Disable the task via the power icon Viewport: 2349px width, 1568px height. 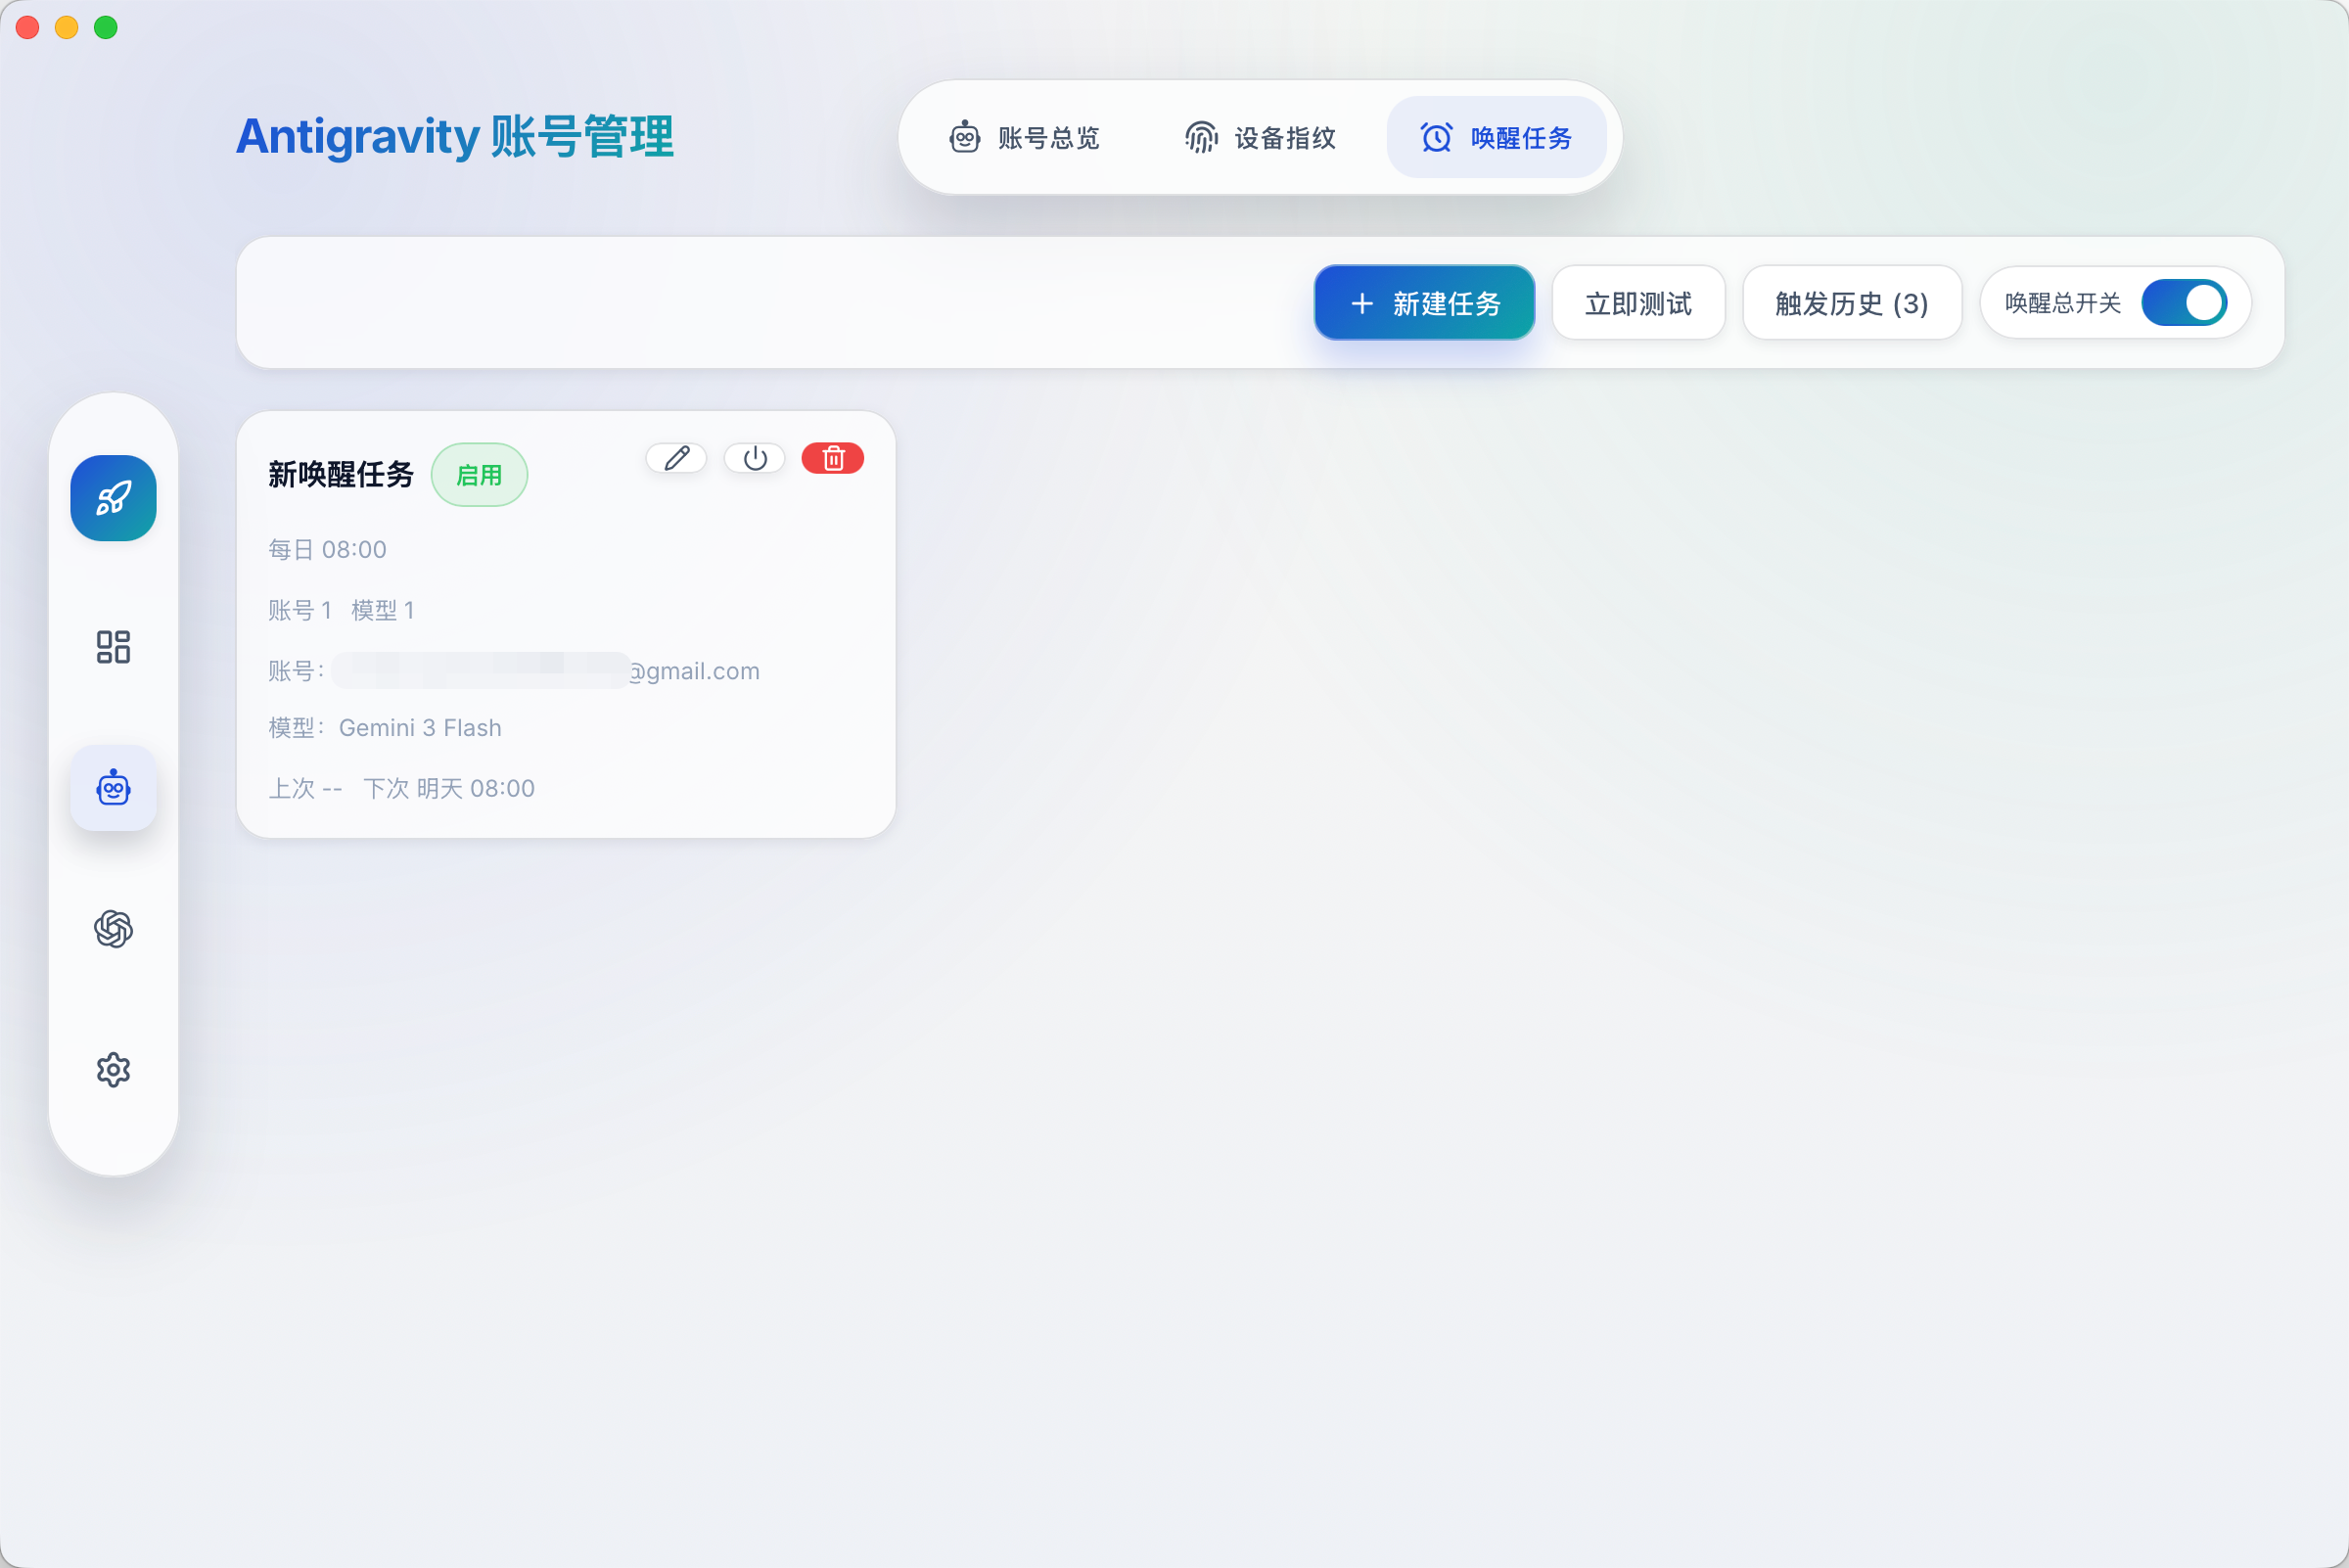point(754,458)
